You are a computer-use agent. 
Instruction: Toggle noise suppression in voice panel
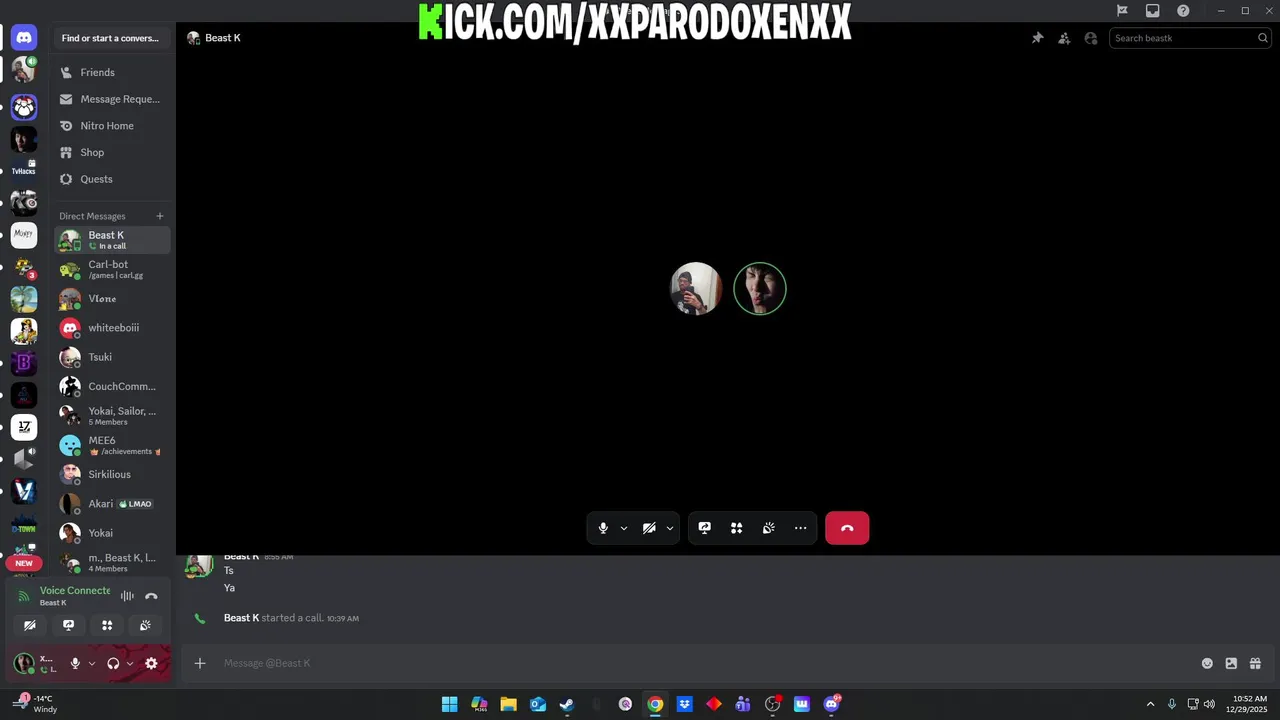tap(127, 596)
